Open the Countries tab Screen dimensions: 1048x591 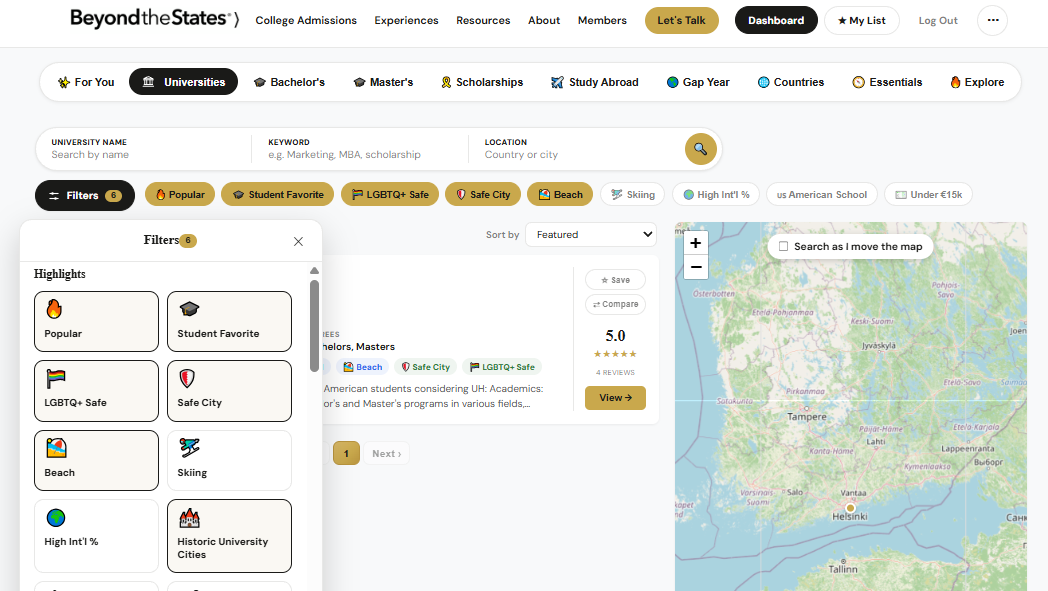[x=791, y=82]
